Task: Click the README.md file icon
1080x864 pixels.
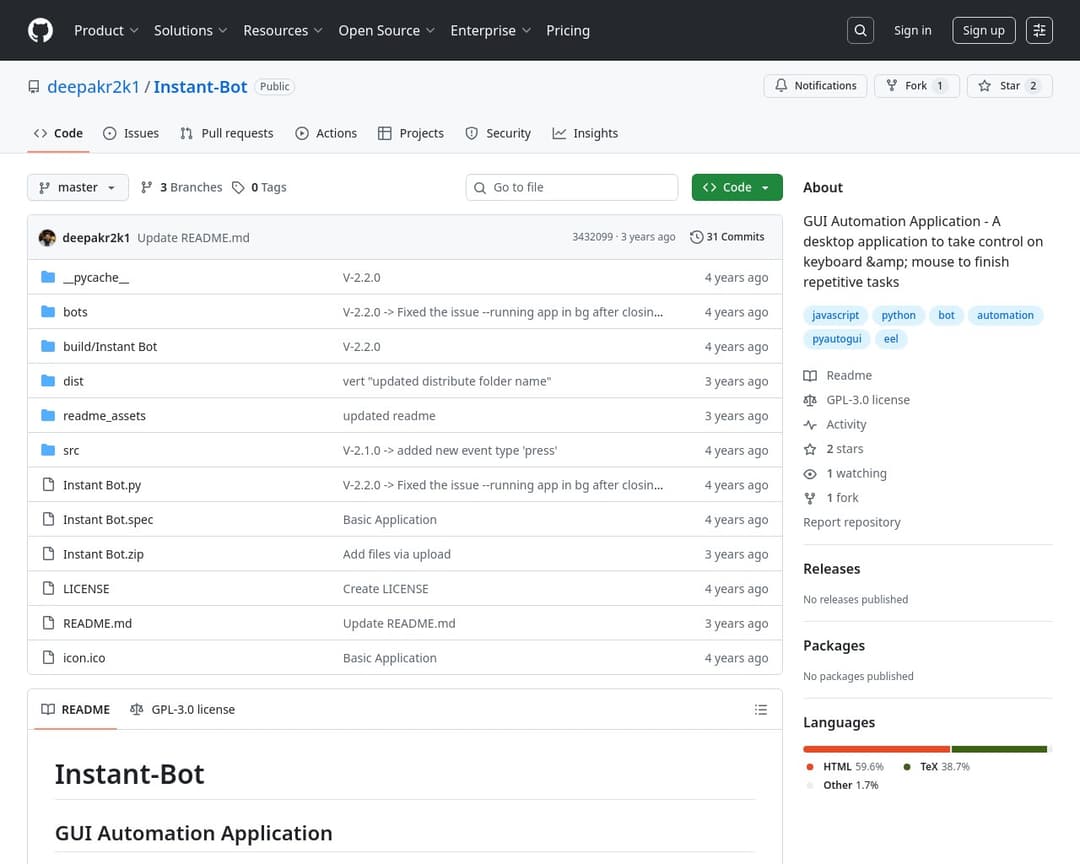Action: [48, 623]
